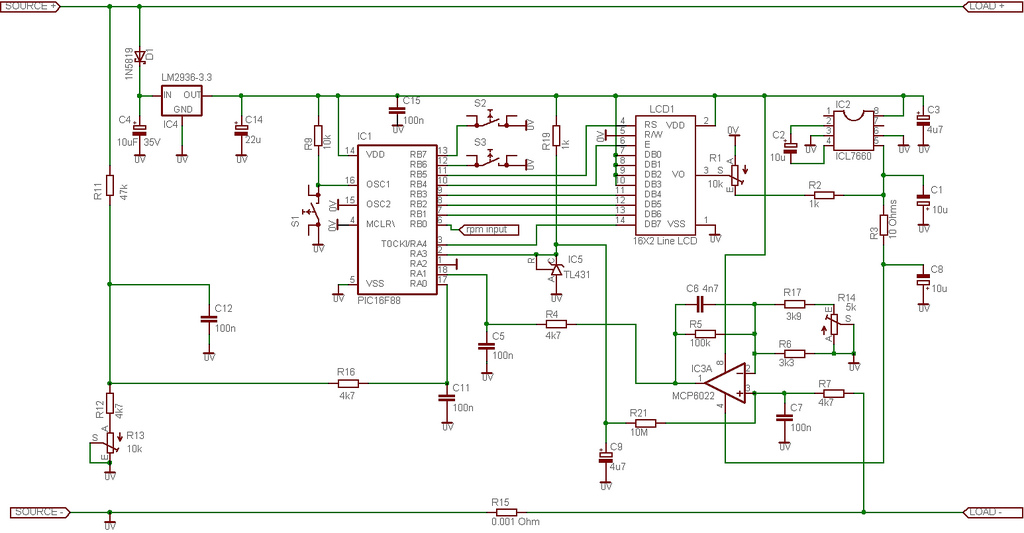The height and width of the screenshot is (533, 1024).
Task: Click the SOURCE - connector label
Action: coord(40,512)
